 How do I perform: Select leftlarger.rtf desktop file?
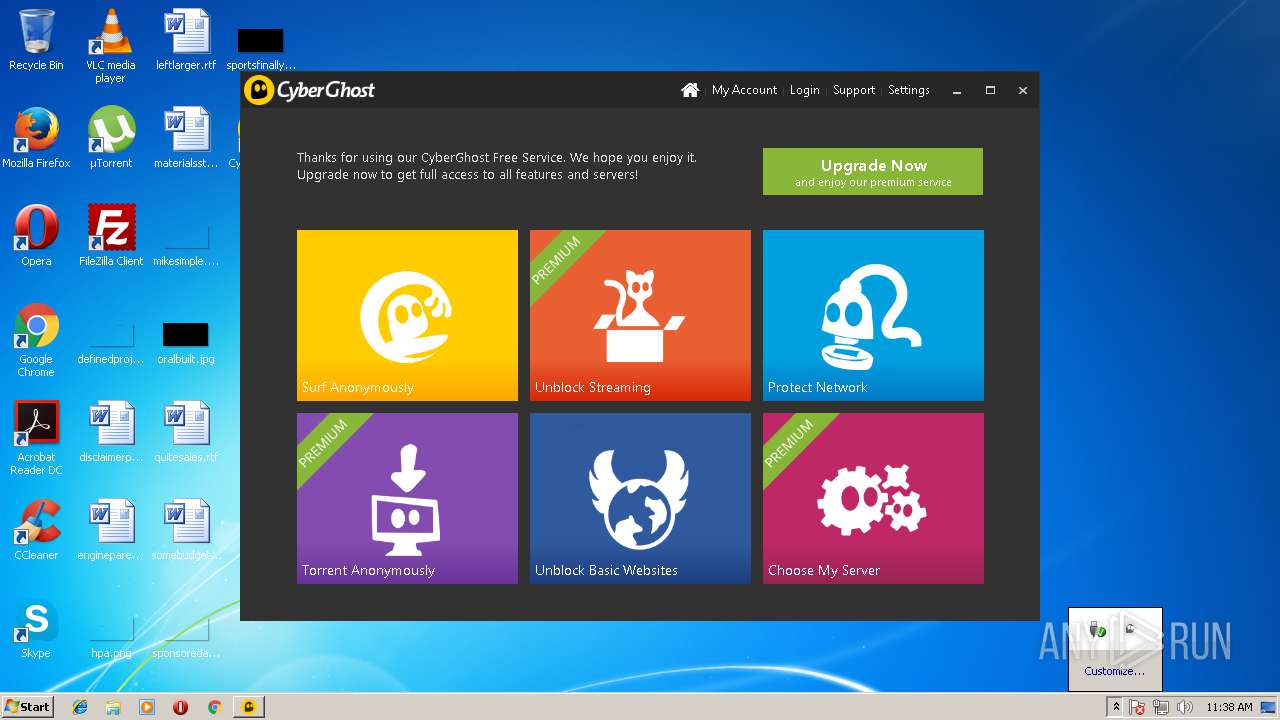tap(186, 40)
